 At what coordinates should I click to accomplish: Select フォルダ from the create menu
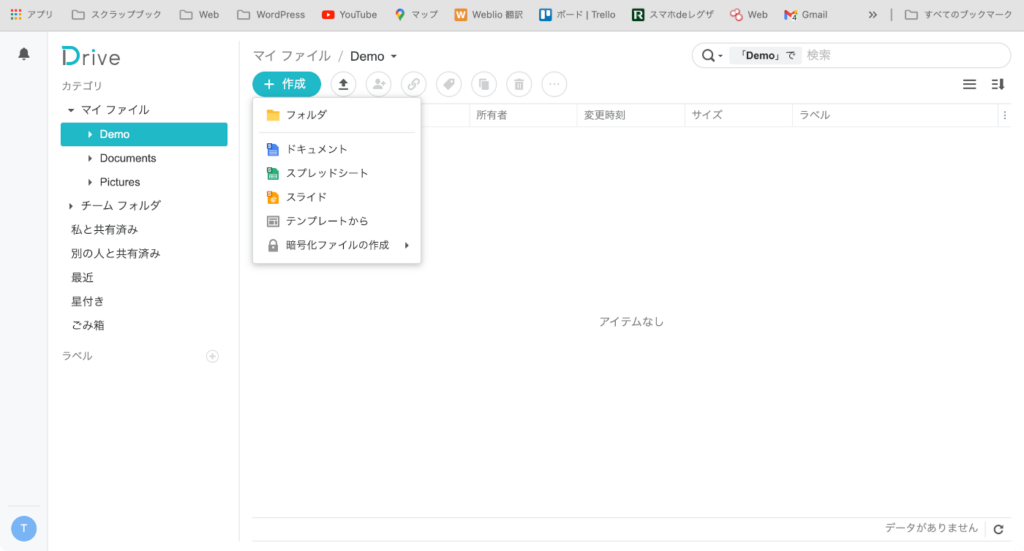pyautogui.click(x=306, y=115)
